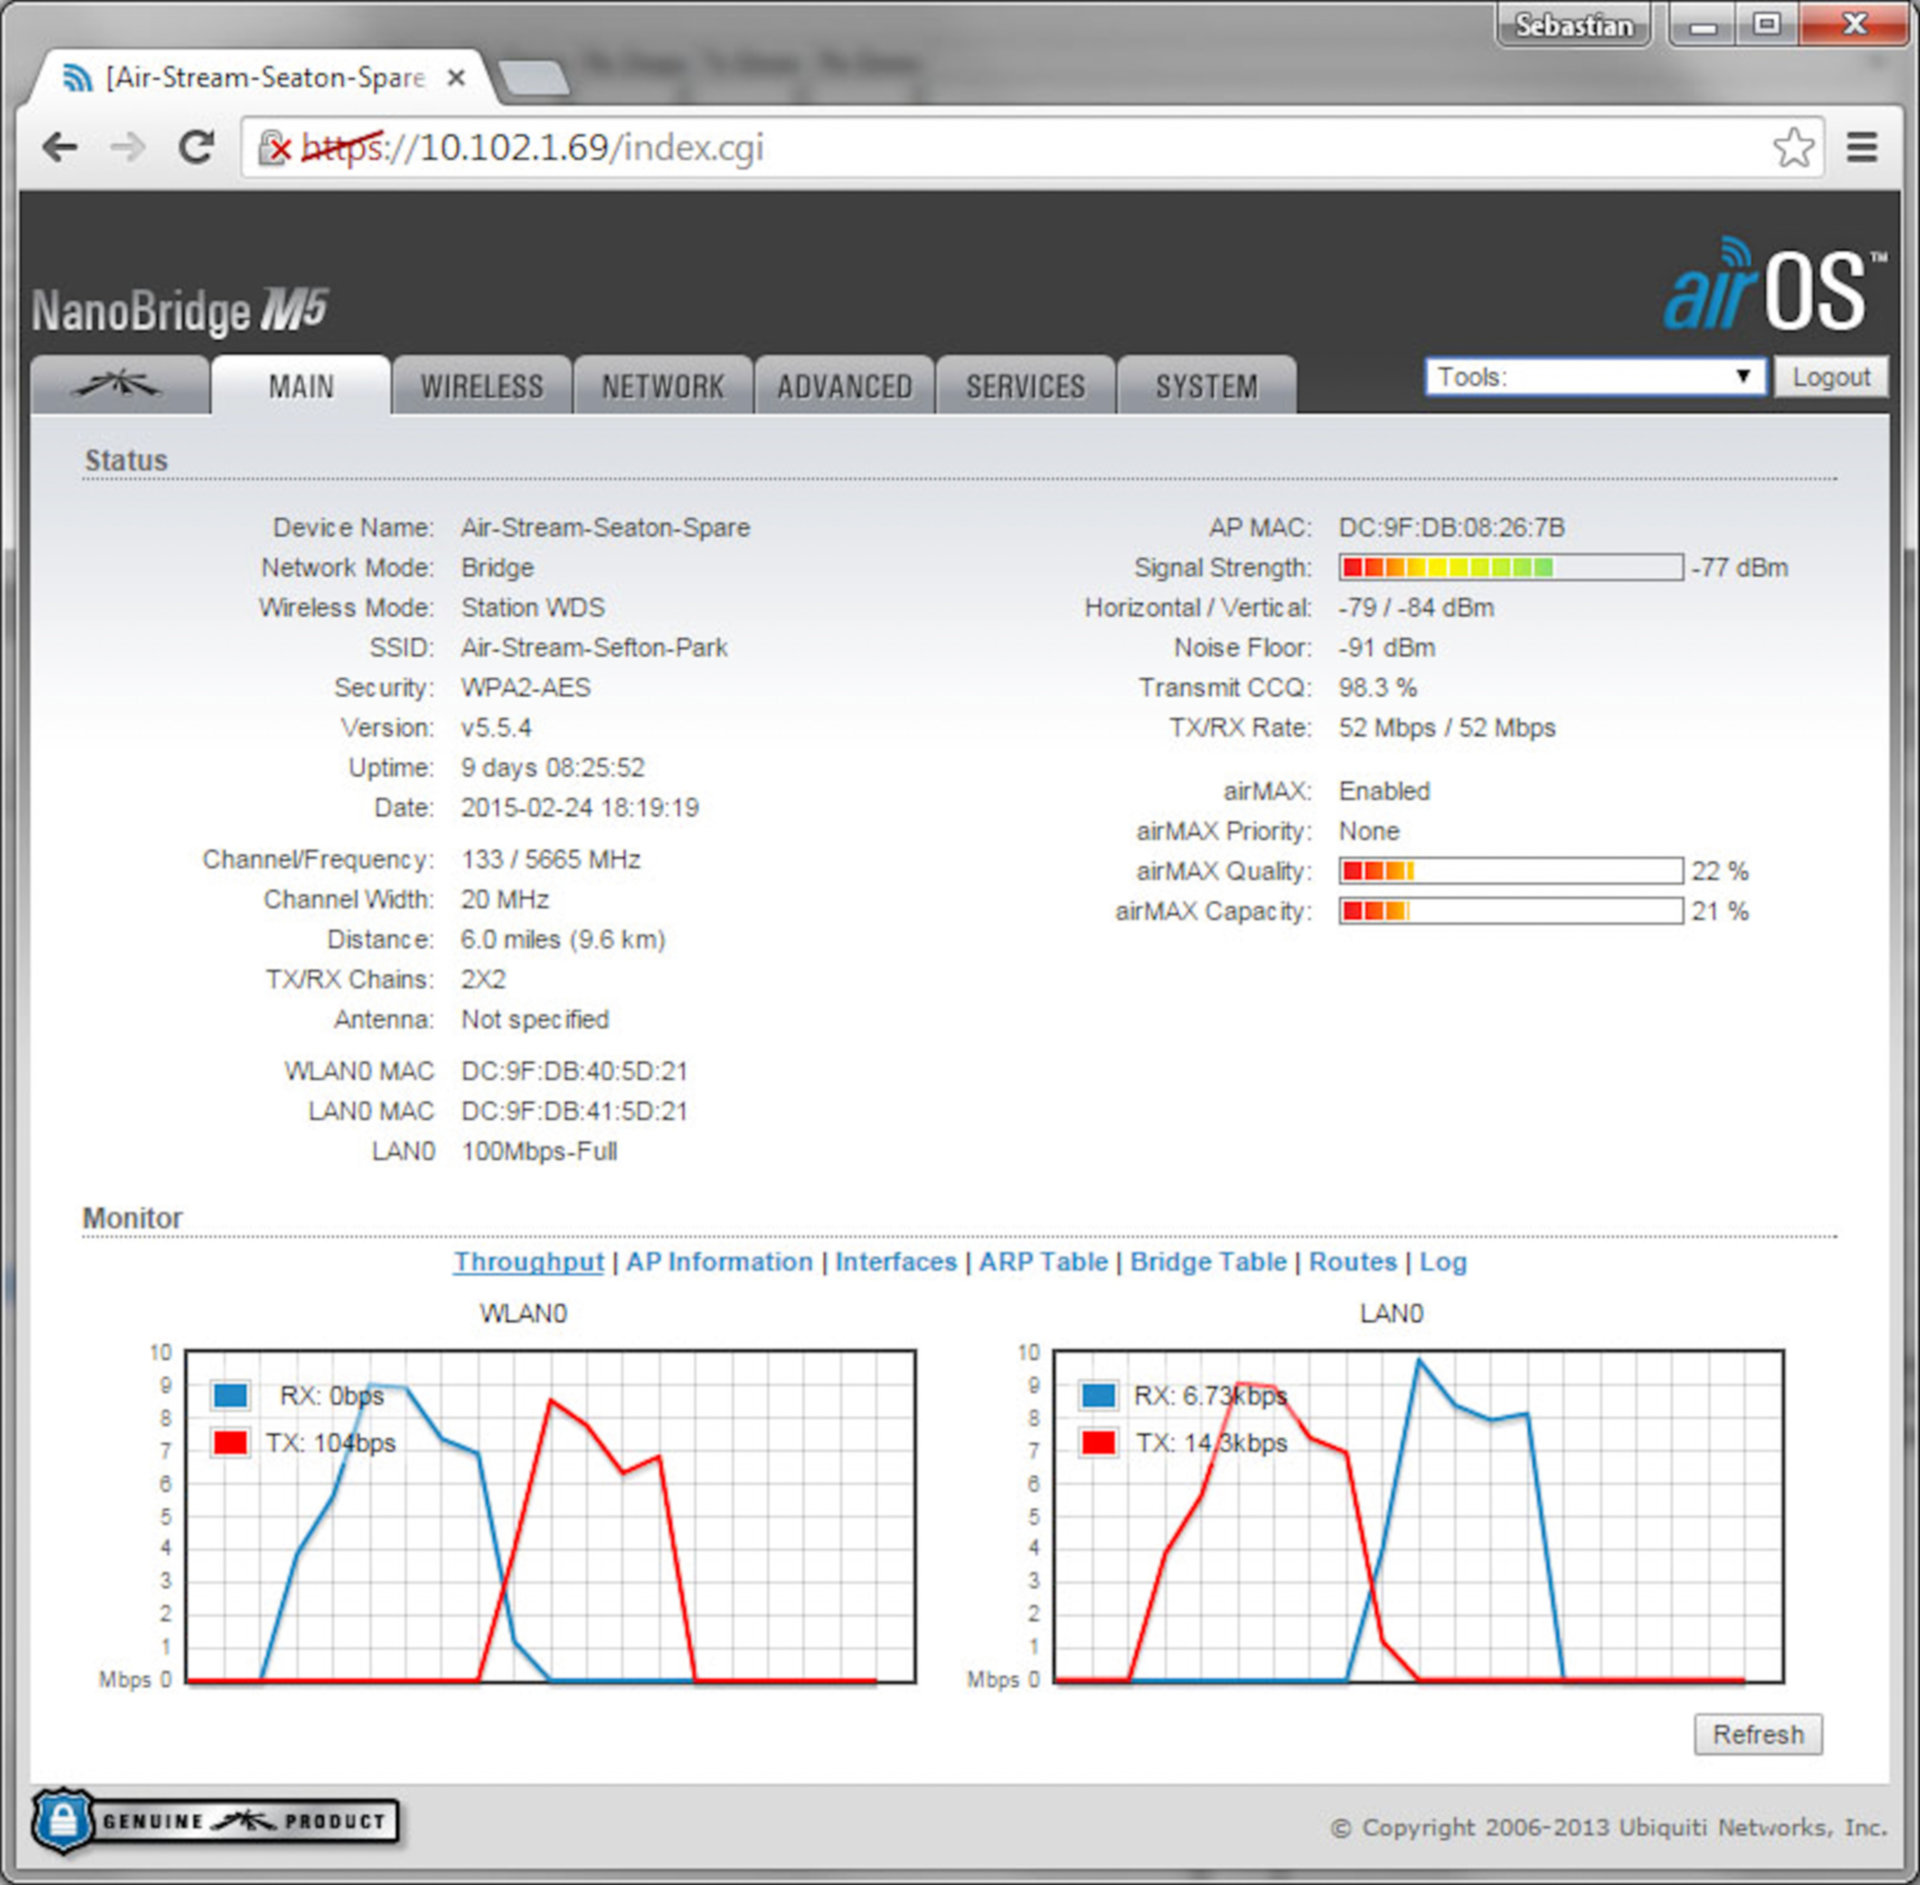
Task: Click the TX/RX Rate 52 Mbps value
Action: point(1447,727)
